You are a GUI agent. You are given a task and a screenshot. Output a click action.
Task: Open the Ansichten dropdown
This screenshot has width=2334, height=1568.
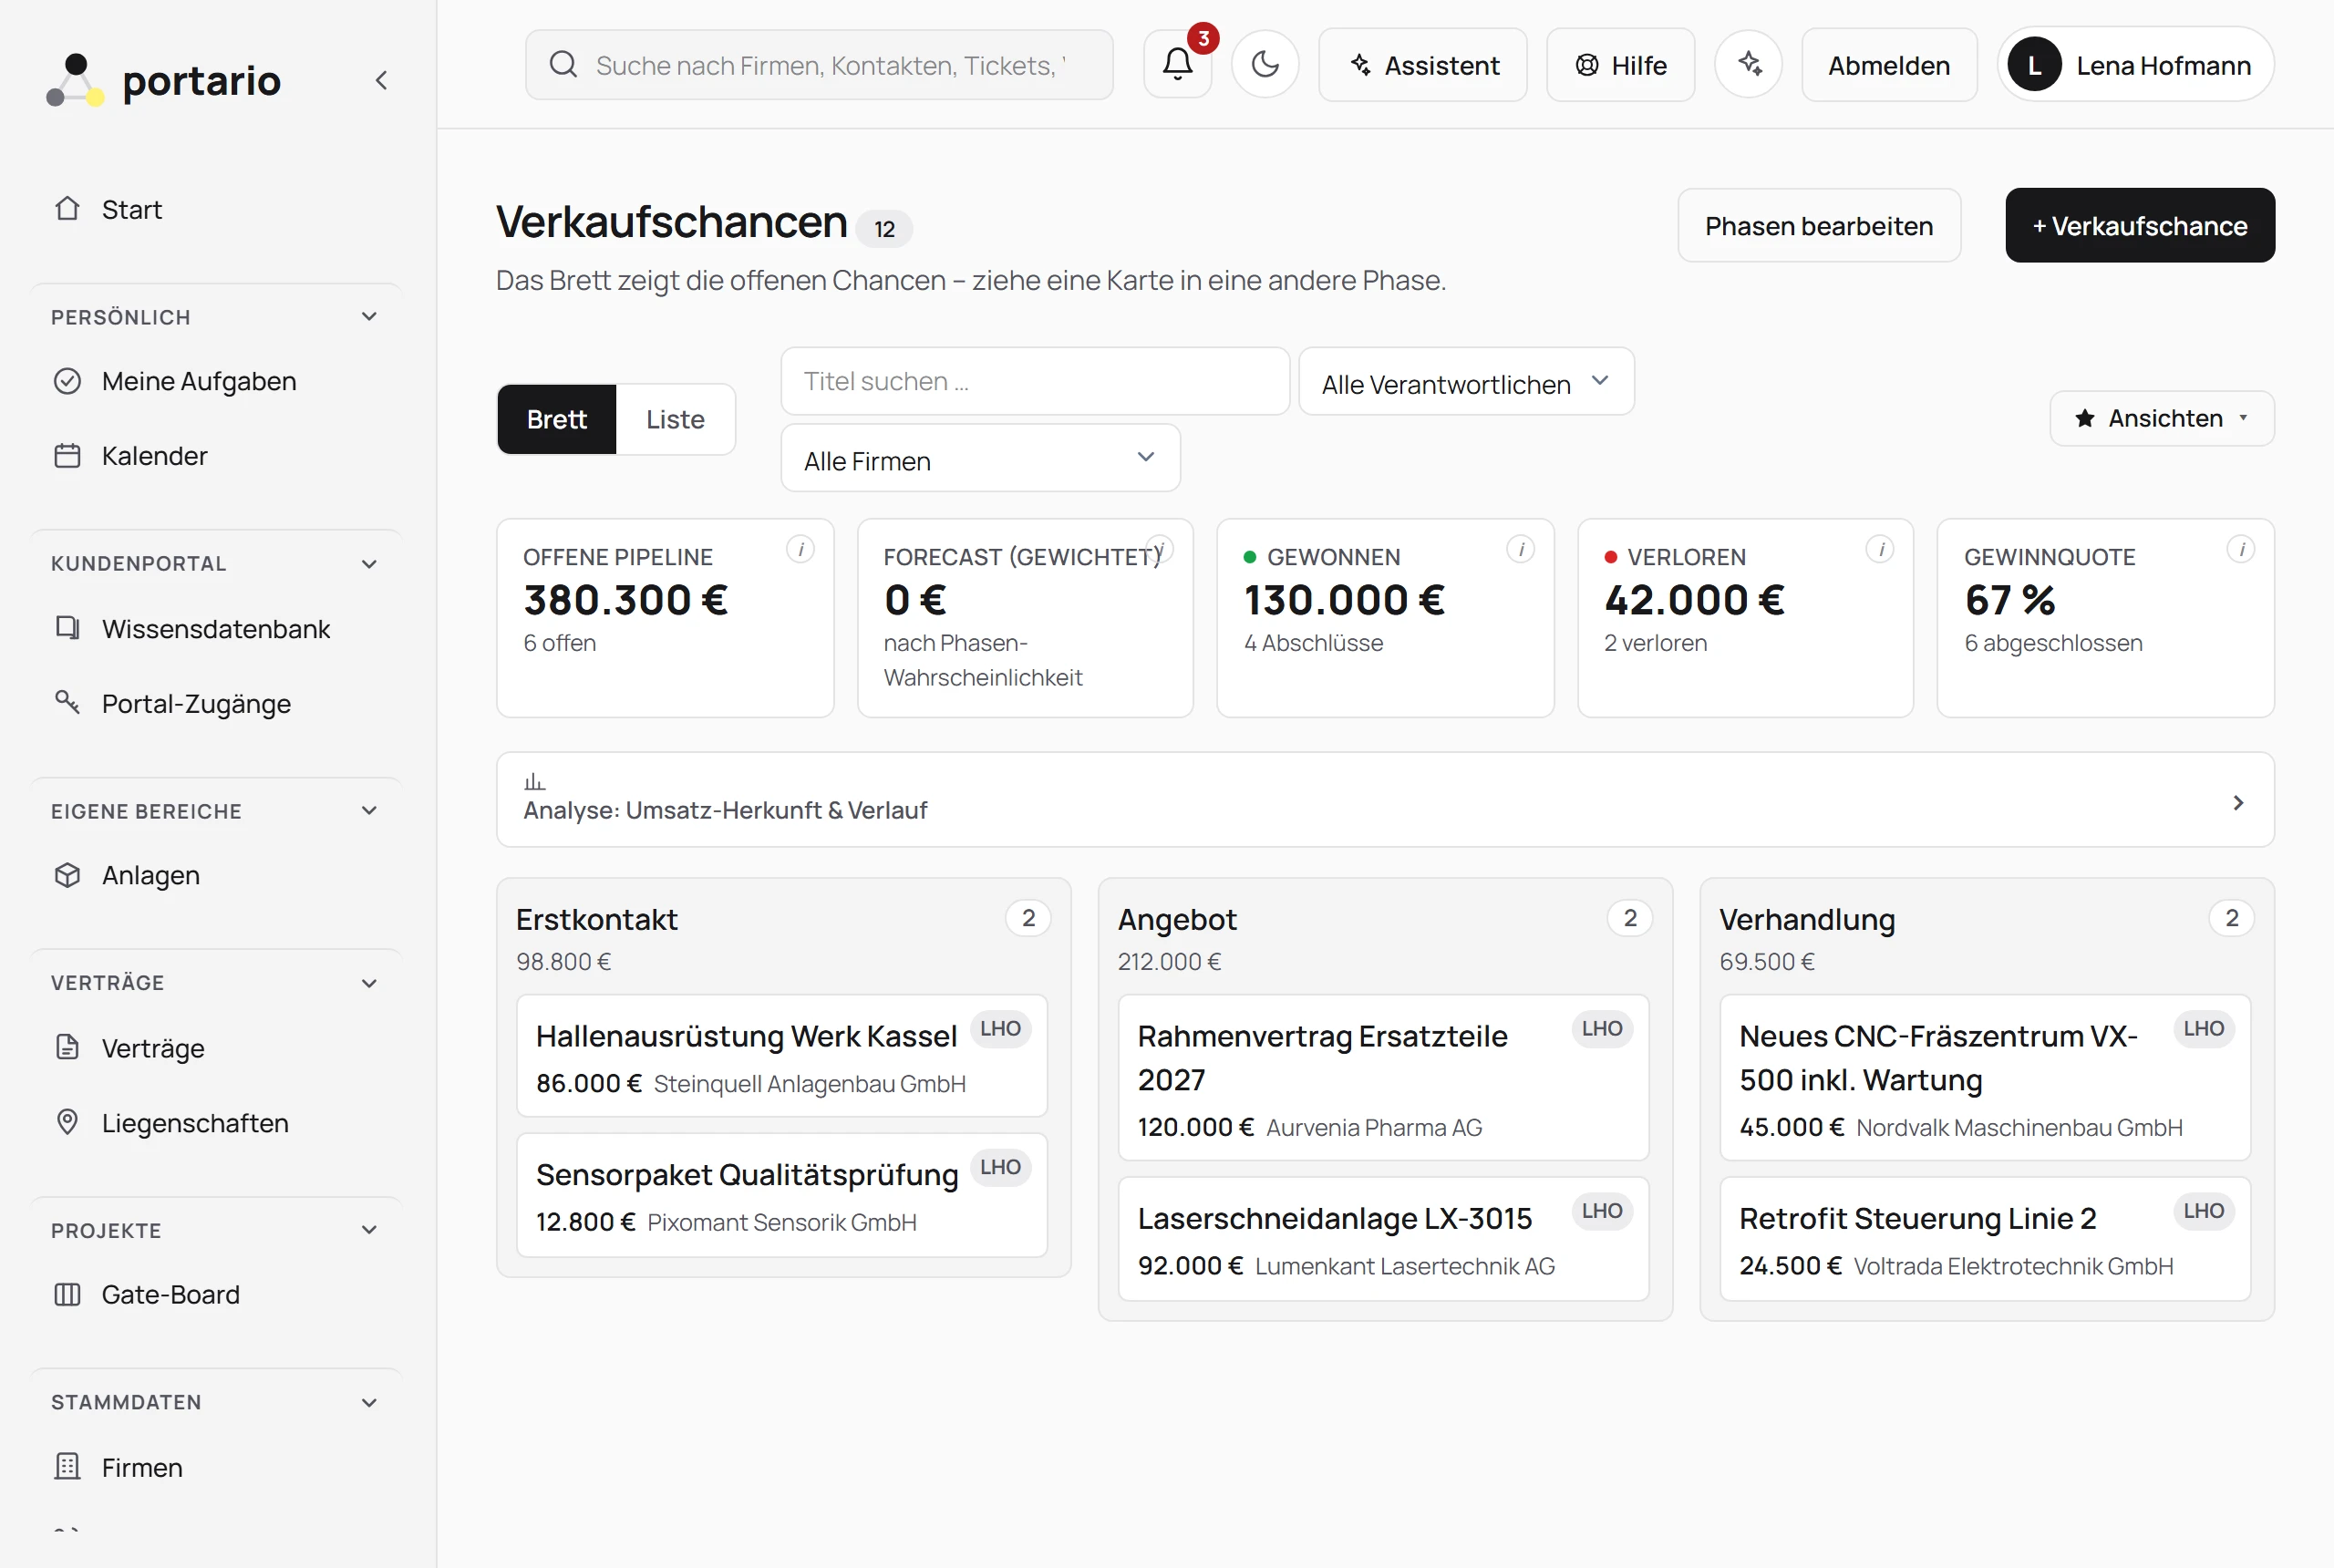(x=2162, y=418)
